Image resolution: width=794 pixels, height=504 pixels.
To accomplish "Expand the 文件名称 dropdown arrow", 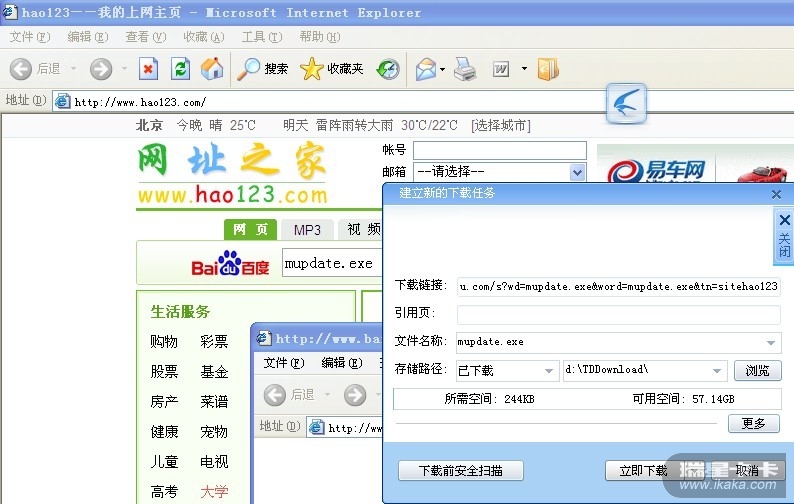I will click(x=771, y=343).
